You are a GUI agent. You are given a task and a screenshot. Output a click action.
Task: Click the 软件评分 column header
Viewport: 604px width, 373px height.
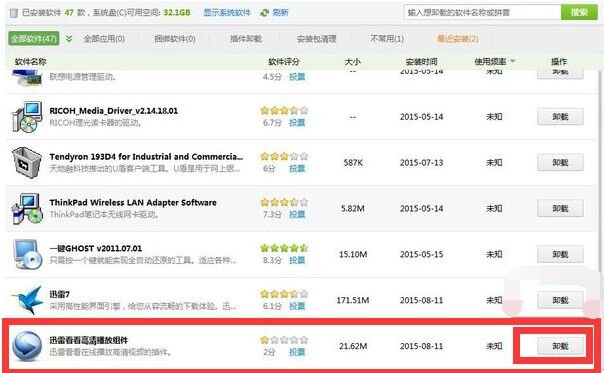pos(284,62)
